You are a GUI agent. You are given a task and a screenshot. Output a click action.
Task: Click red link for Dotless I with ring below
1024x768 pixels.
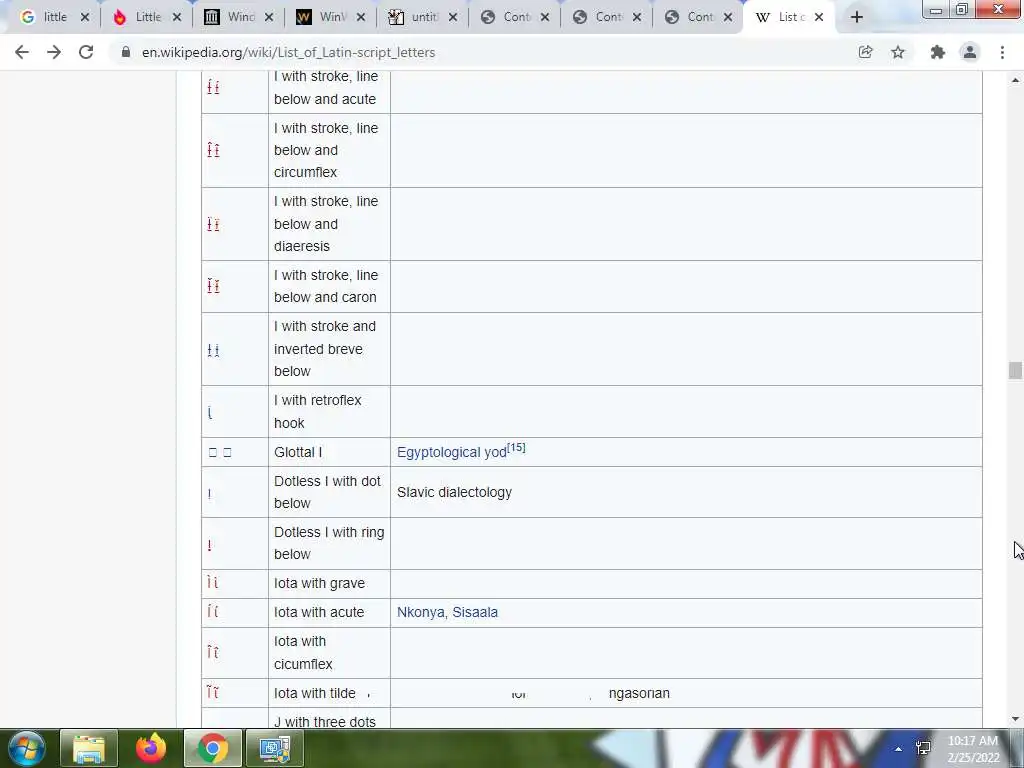click(x=210, y=545)
